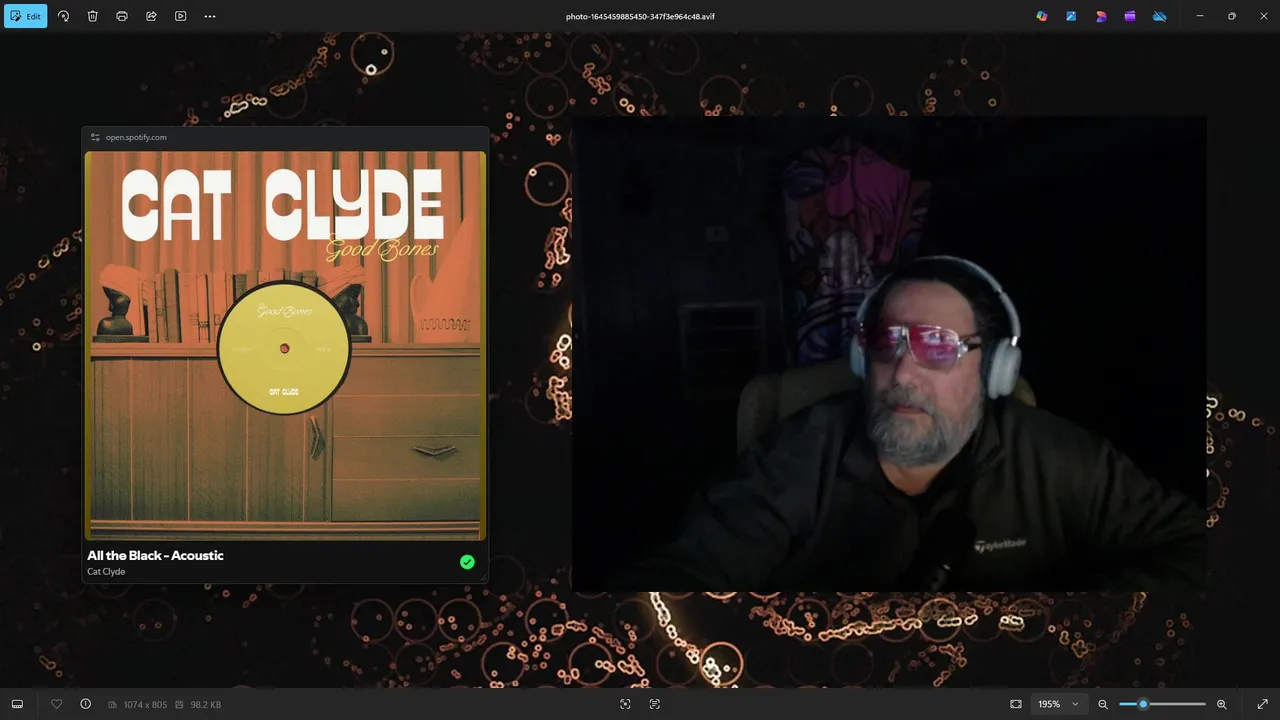Image resolution: width=1280 pixels, height=720 pixels.
Task: Click the webcam video of the man in headphones
Action: point(888,354)
